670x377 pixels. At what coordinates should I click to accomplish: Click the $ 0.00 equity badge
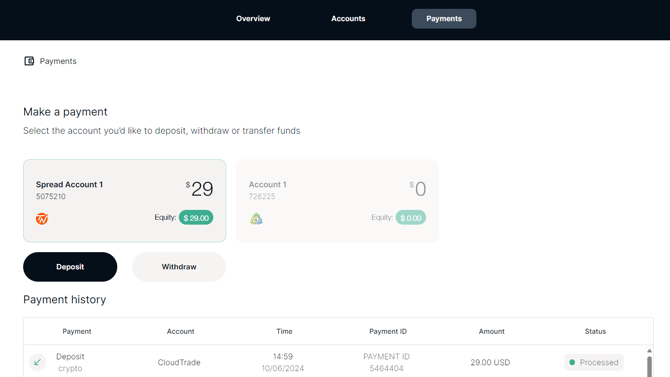click(410, 218)
